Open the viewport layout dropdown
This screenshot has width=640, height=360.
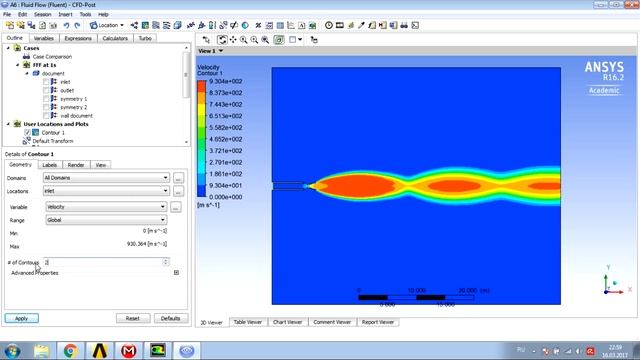[x=300, y=40]
